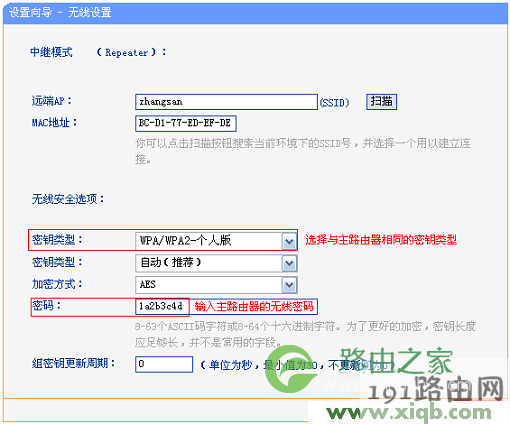Click the hint text about scanning for SSID
The image size is (510, 424).
coord(303,151)
